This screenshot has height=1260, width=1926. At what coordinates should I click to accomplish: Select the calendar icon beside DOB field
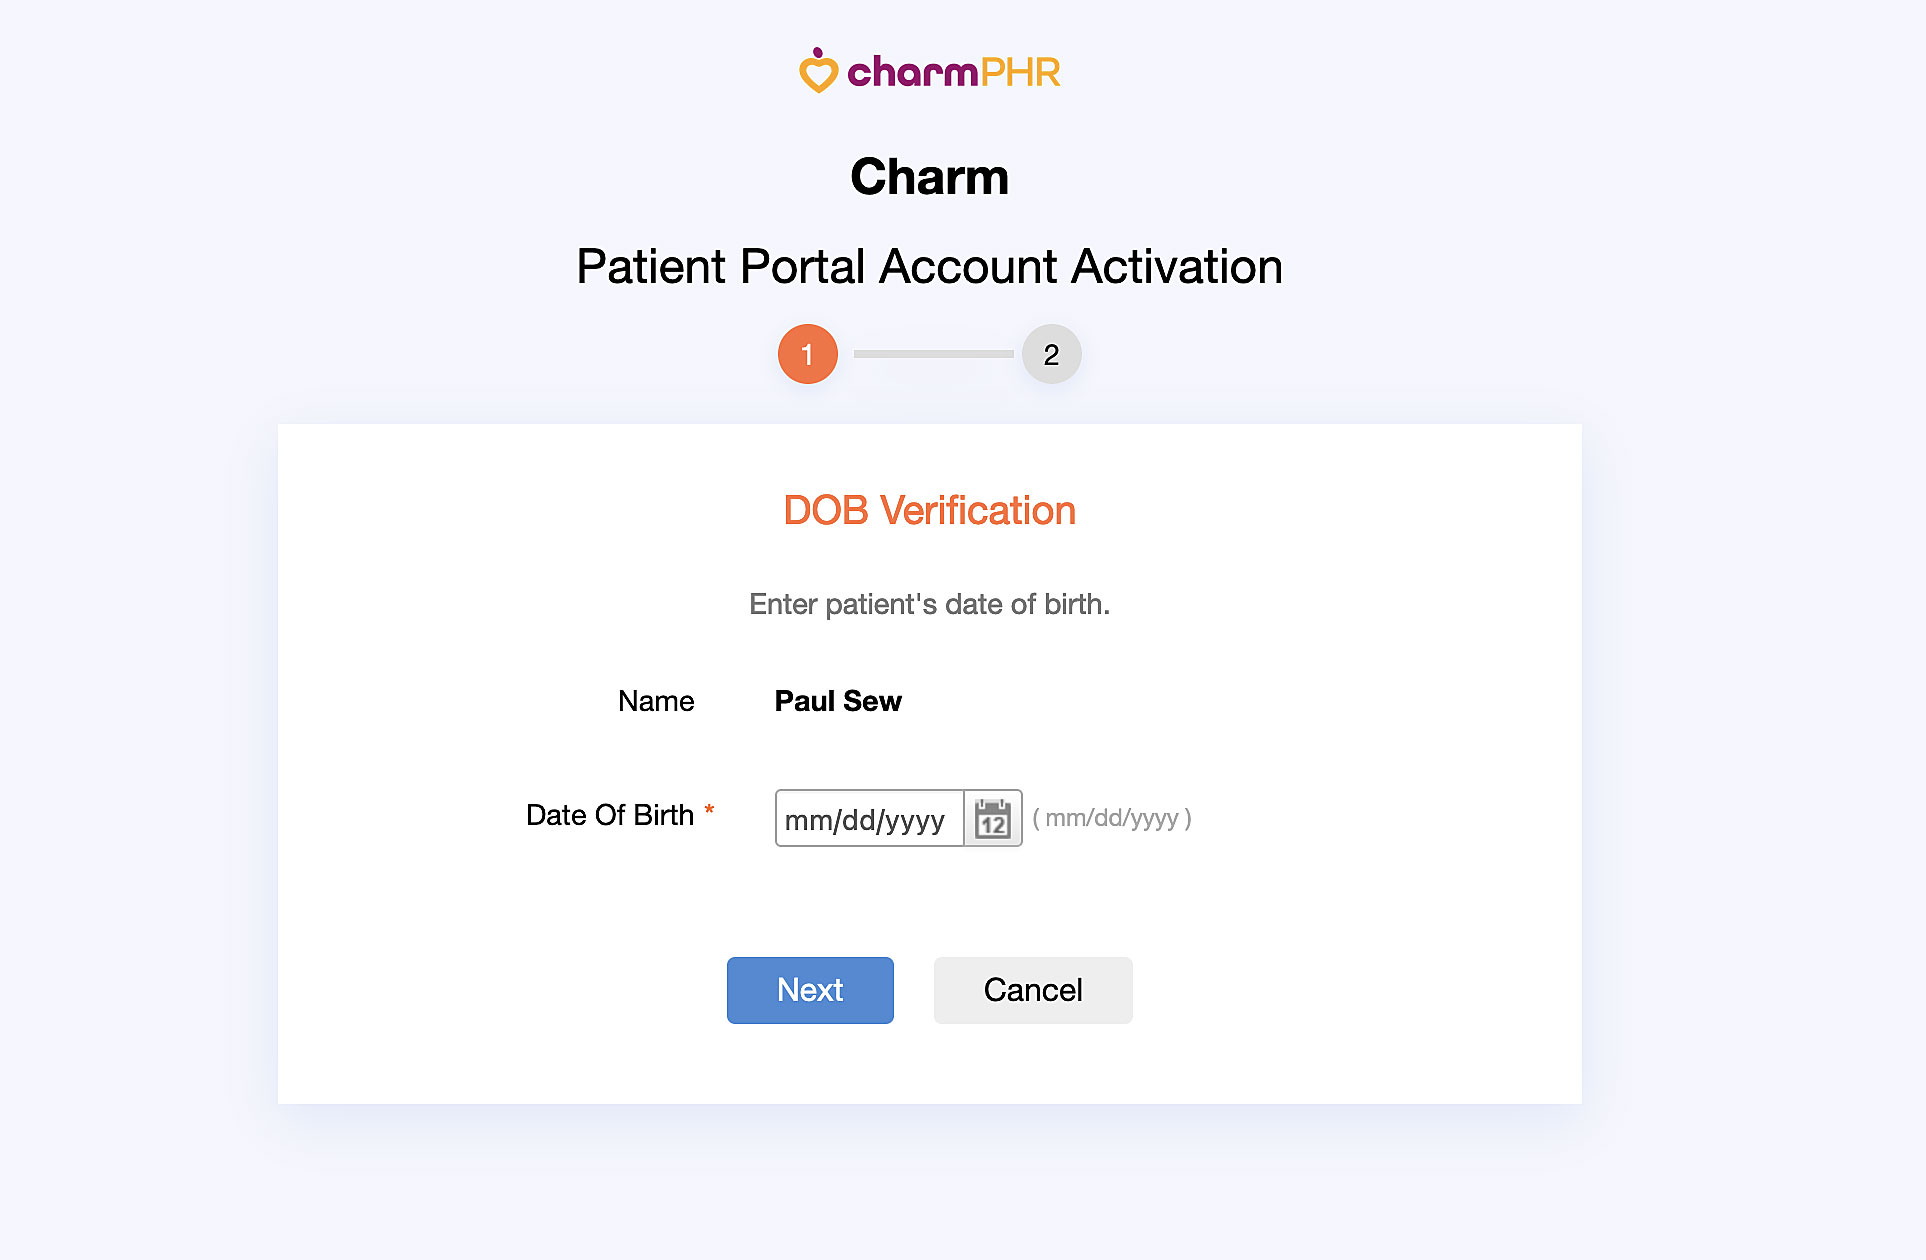992,818
